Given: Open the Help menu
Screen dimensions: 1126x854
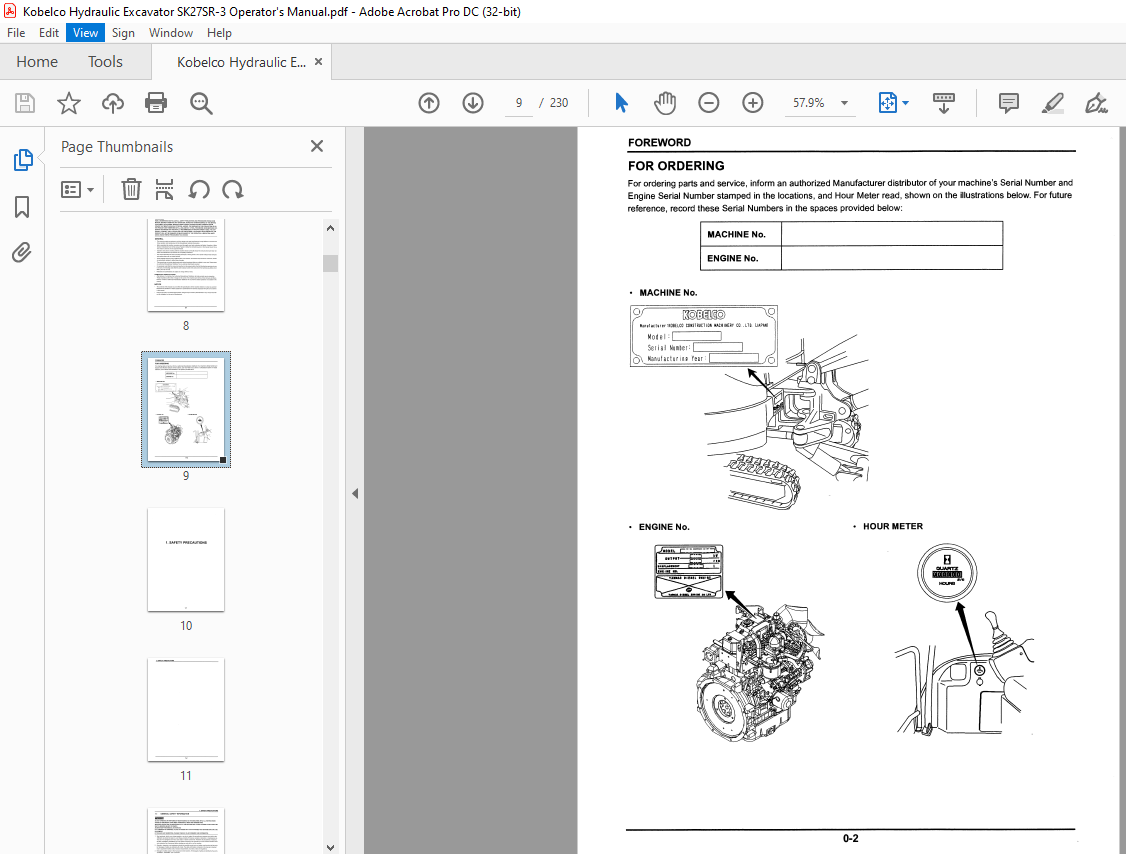Looking at the screenshot, I should [x=219, y=33].
